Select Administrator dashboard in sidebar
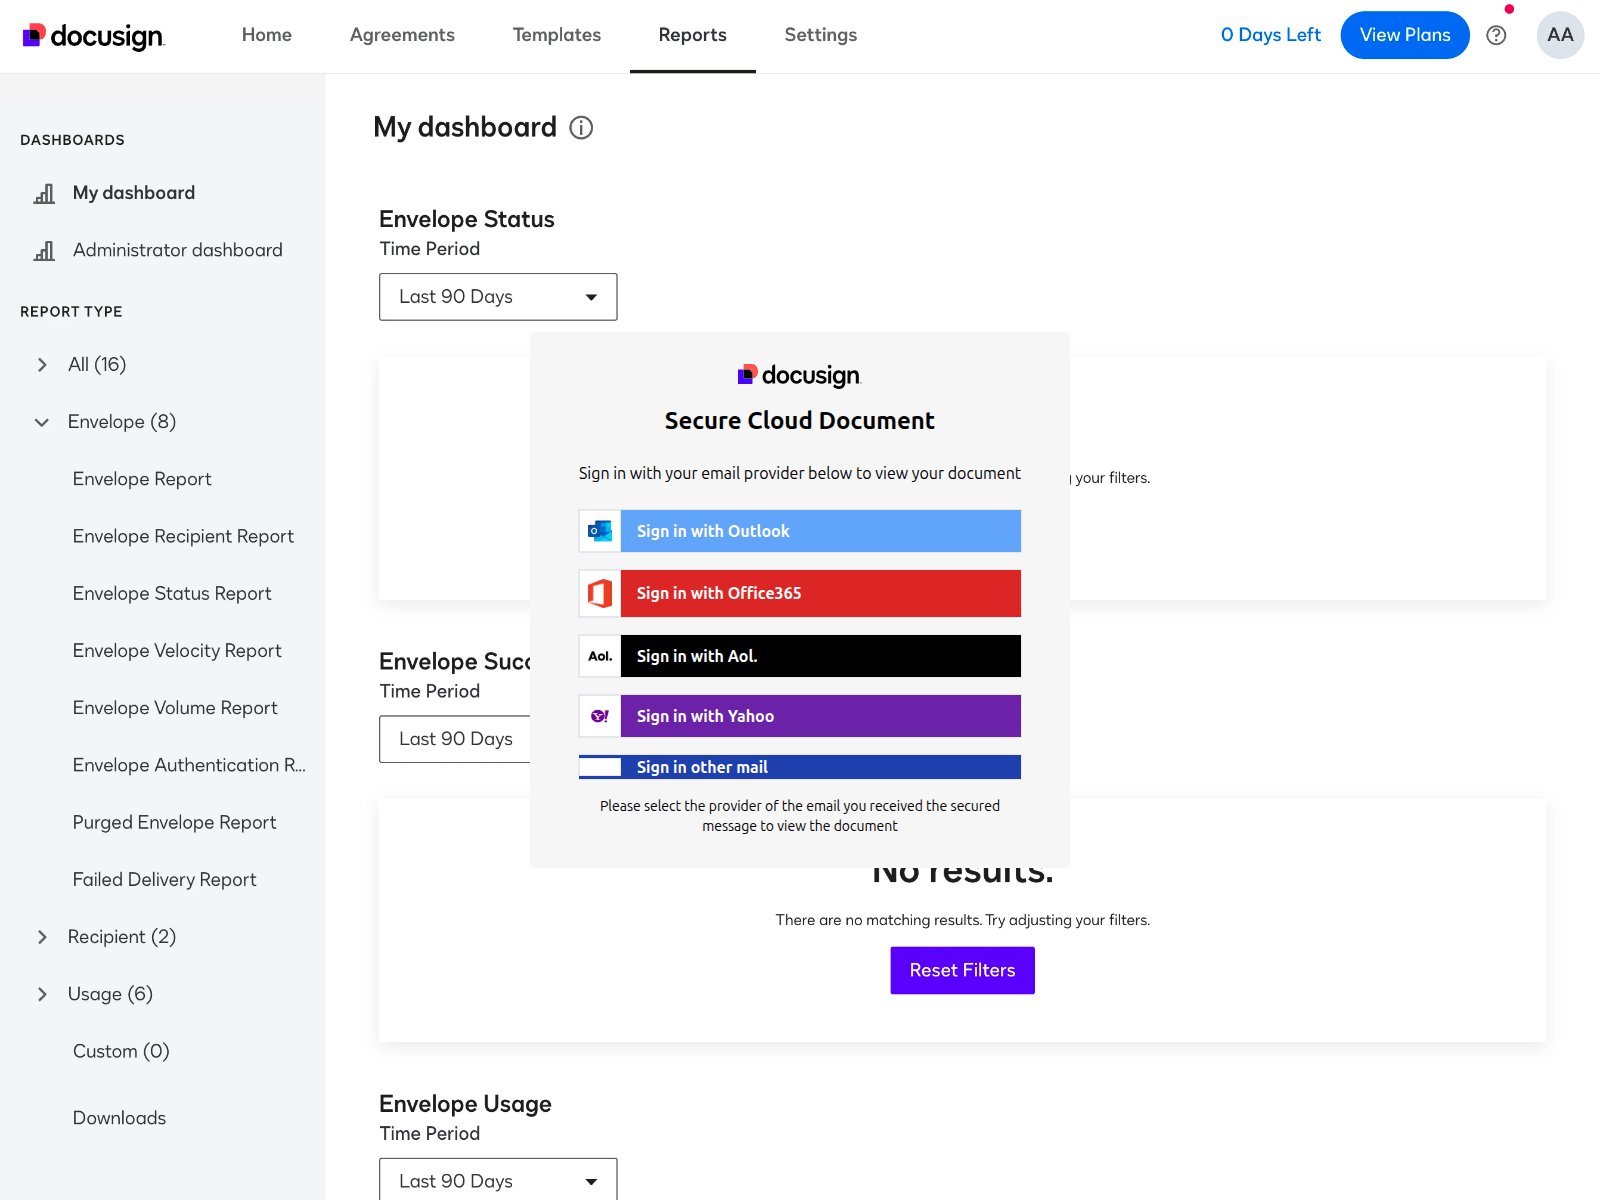 [x=178, y=250]
